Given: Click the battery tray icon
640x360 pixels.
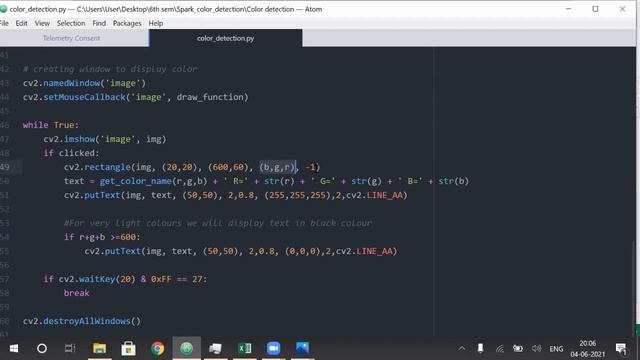Looking at the screenshot, I should pos(518,348).
